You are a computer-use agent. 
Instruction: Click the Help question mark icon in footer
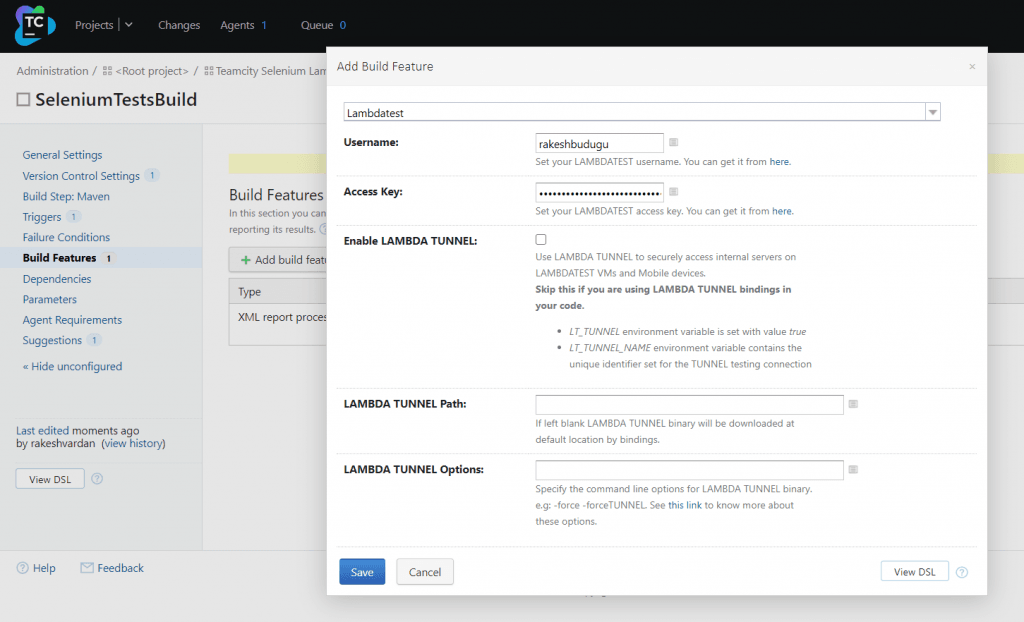pyautogui.click(x=23, y=568)
